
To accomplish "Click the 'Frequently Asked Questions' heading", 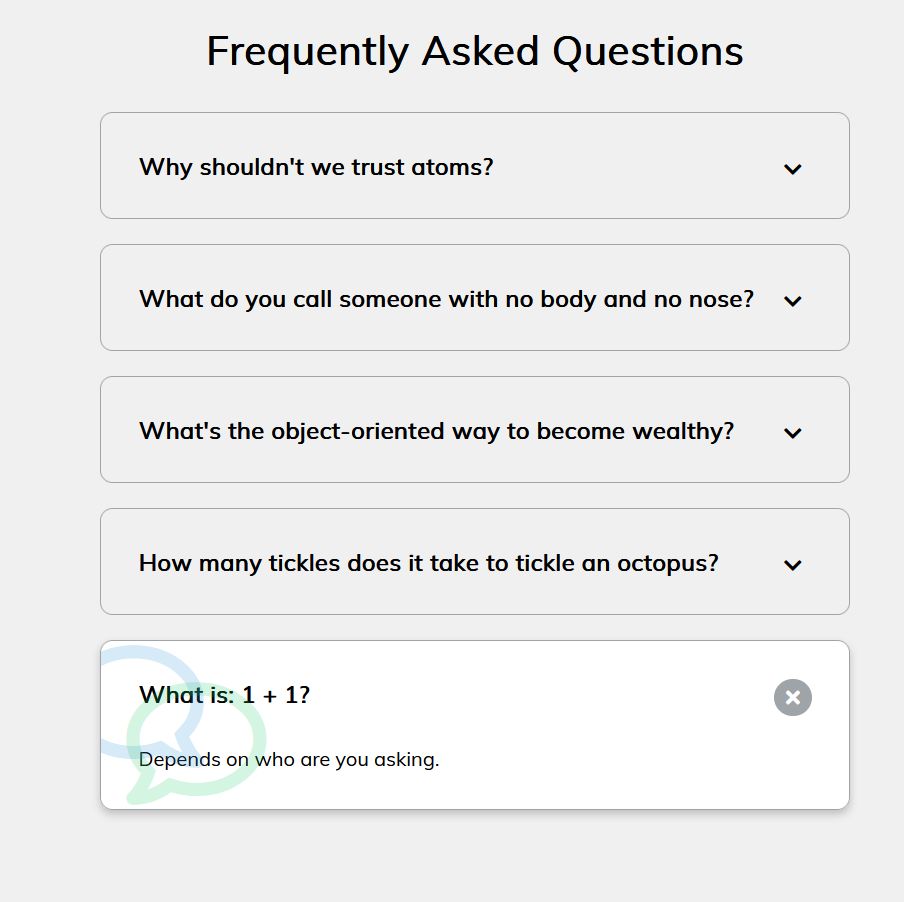I will (474, 50).
